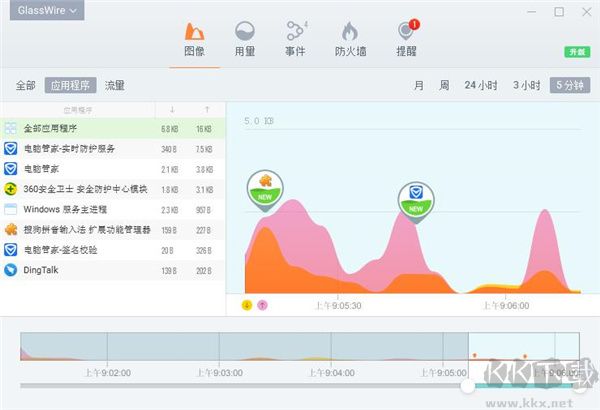Sort by upload column arrow

(x=207, y=109)
